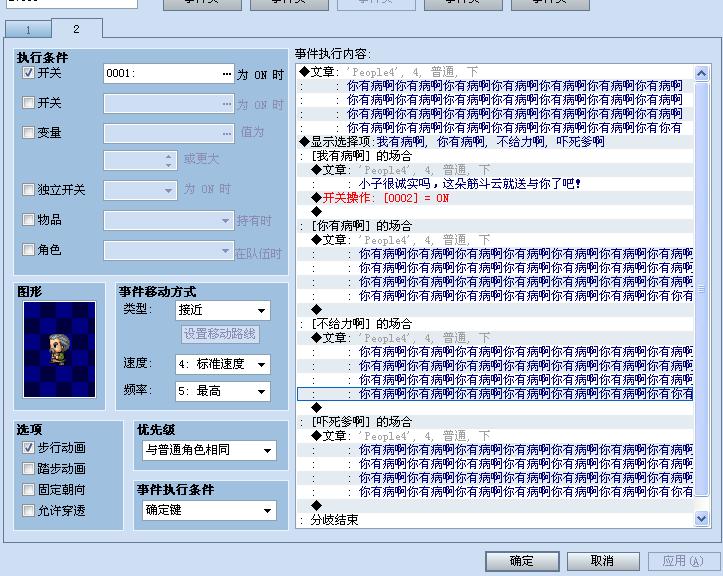Cancel with the 取消 button
The width and height of the screenshot is (723, 576).
point(603,561)
